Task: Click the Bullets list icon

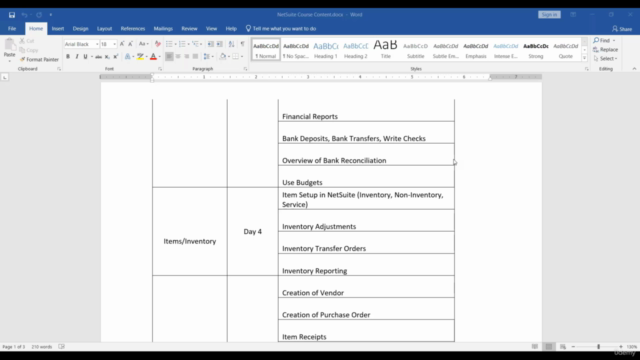Action: (169, 44)
